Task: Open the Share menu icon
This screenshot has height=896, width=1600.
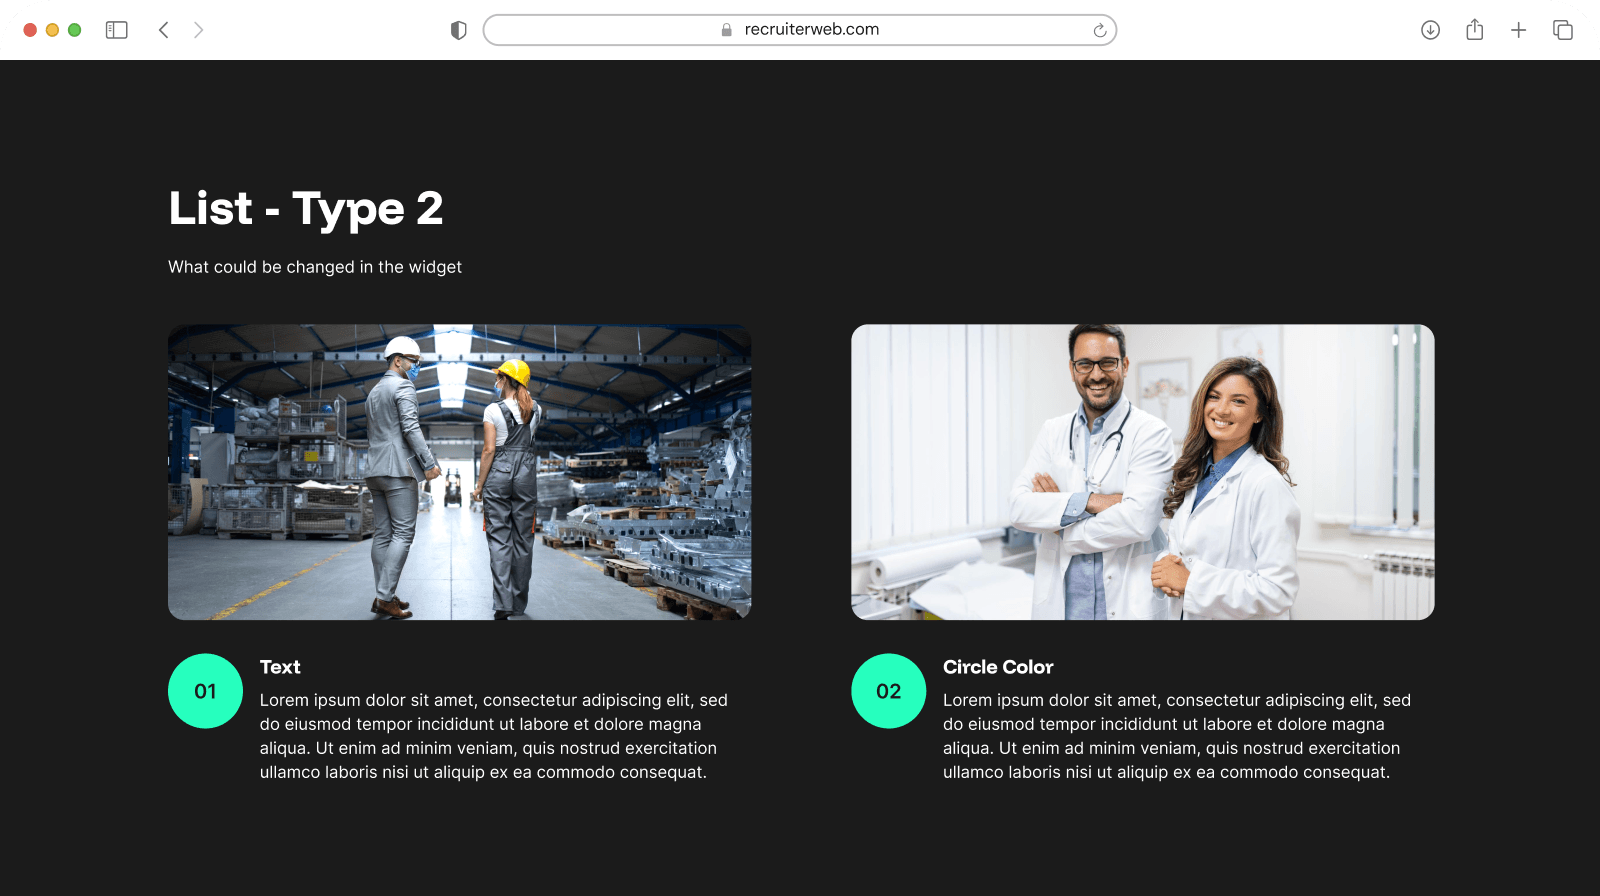Action: click(x=1474, y=30)
